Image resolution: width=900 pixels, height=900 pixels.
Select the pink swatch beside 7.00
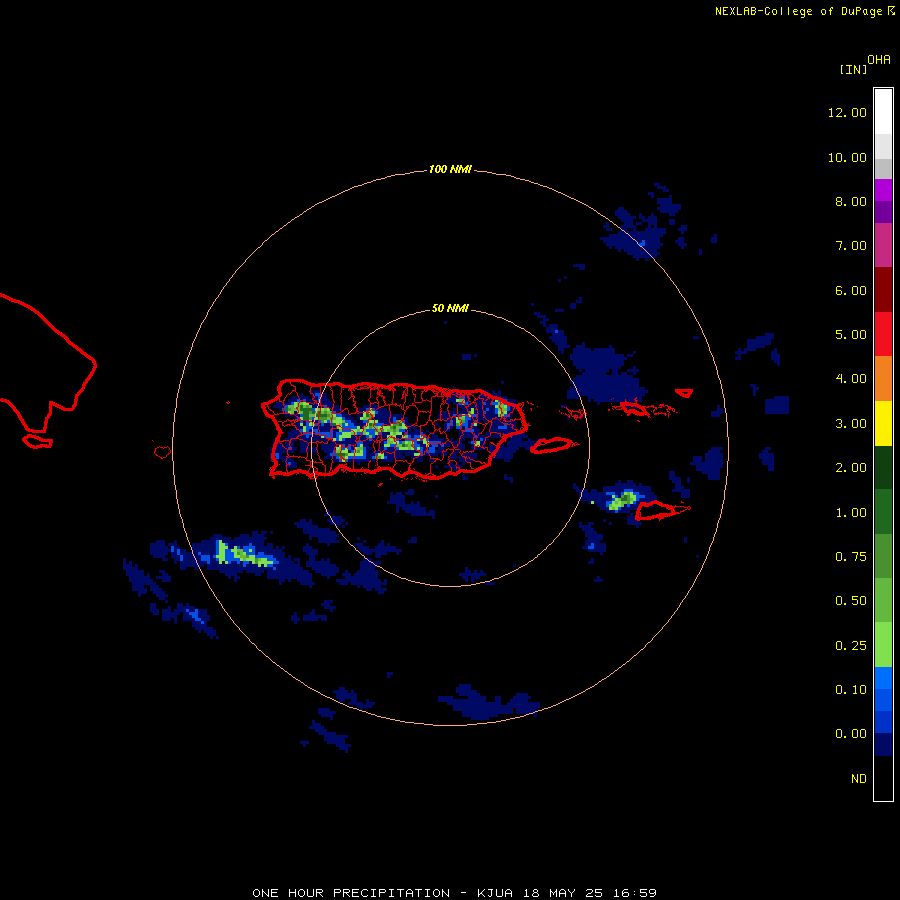tap(883, 245)
